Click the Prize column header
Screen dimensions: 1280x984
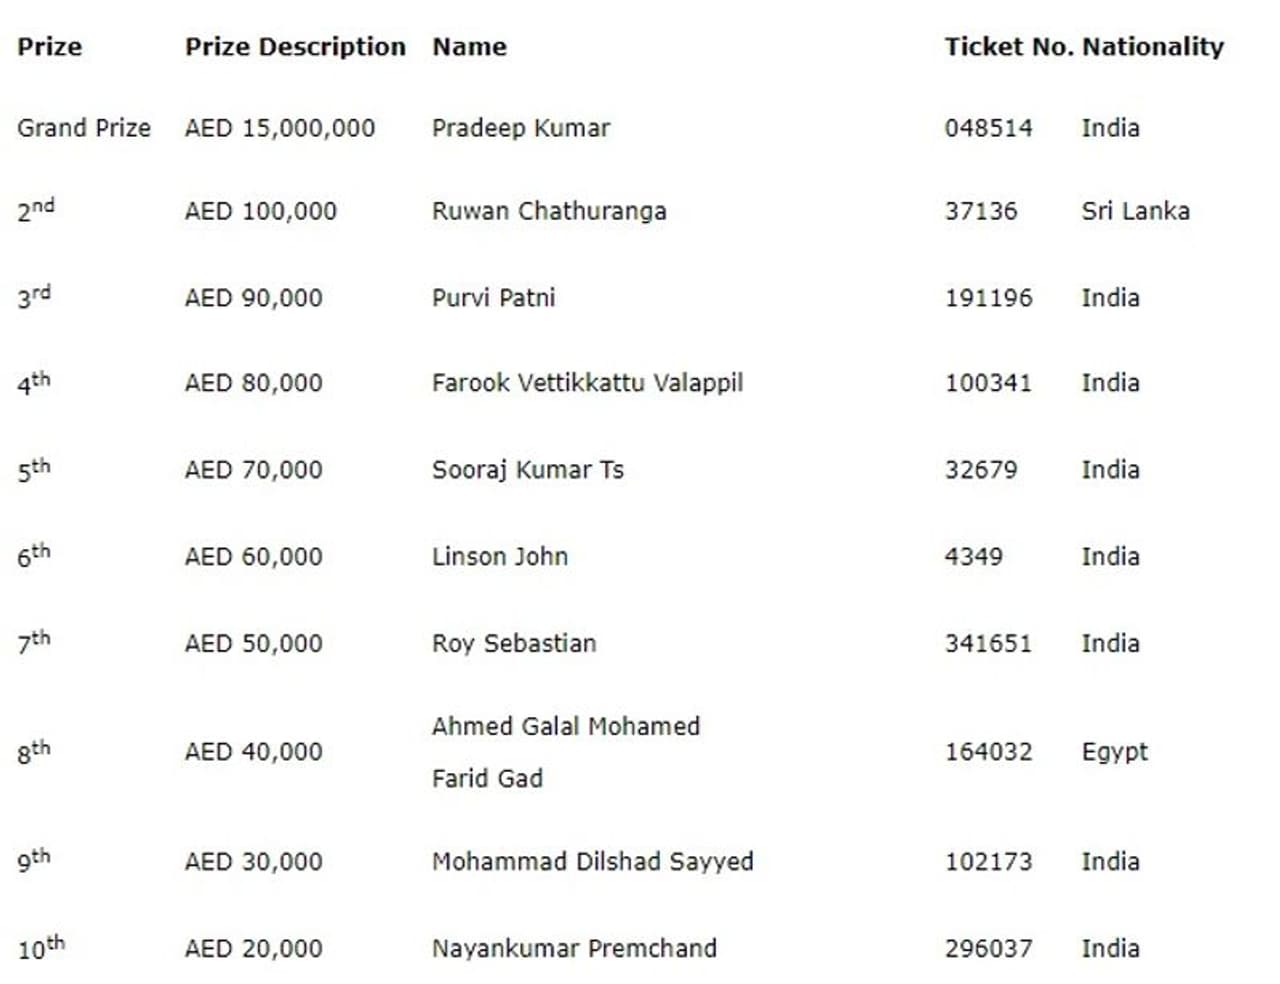49,47
